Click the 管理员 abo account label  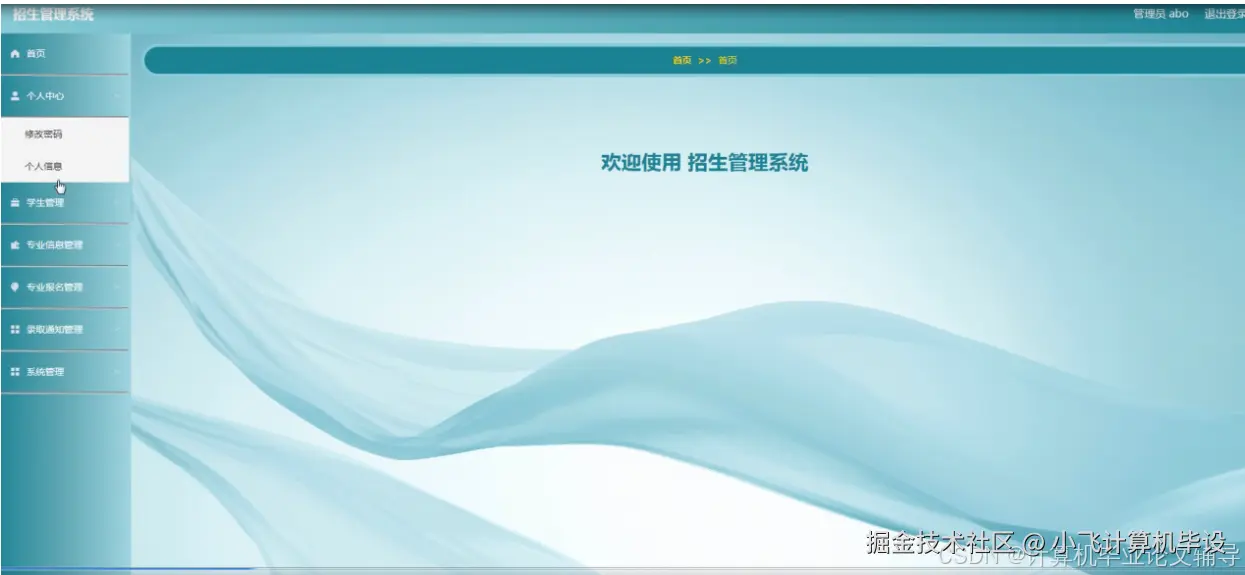tap(1161, 14)
